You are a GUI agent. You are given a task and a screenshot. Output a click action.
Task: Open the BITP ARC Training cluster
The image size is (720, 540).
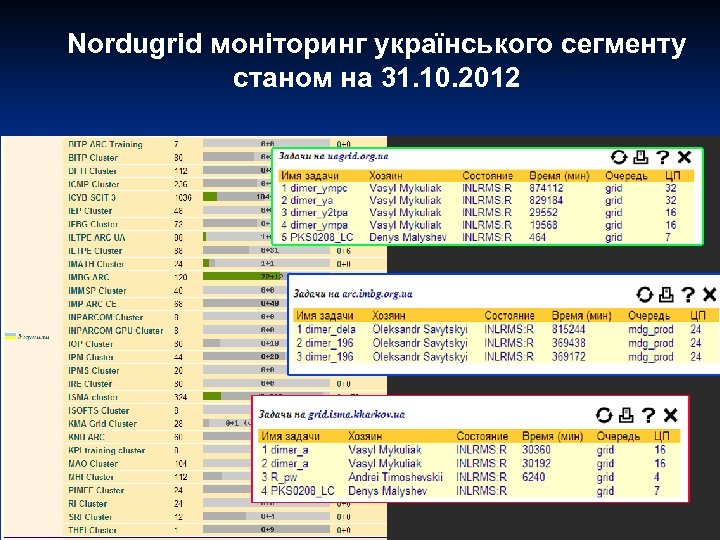pos(105,144)
